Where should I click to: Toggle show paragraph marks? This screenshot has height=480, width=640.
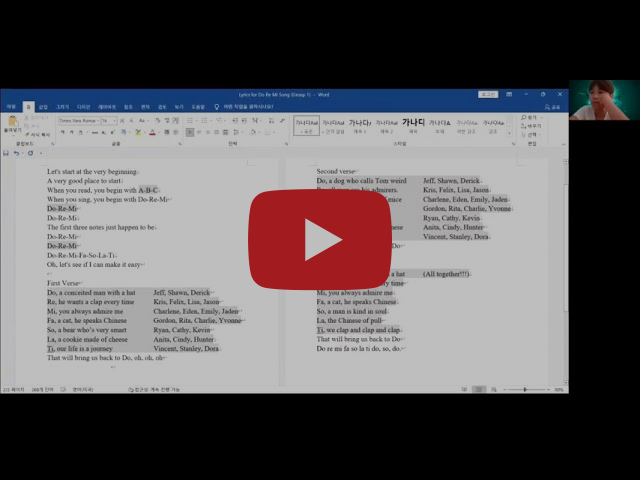282,120
